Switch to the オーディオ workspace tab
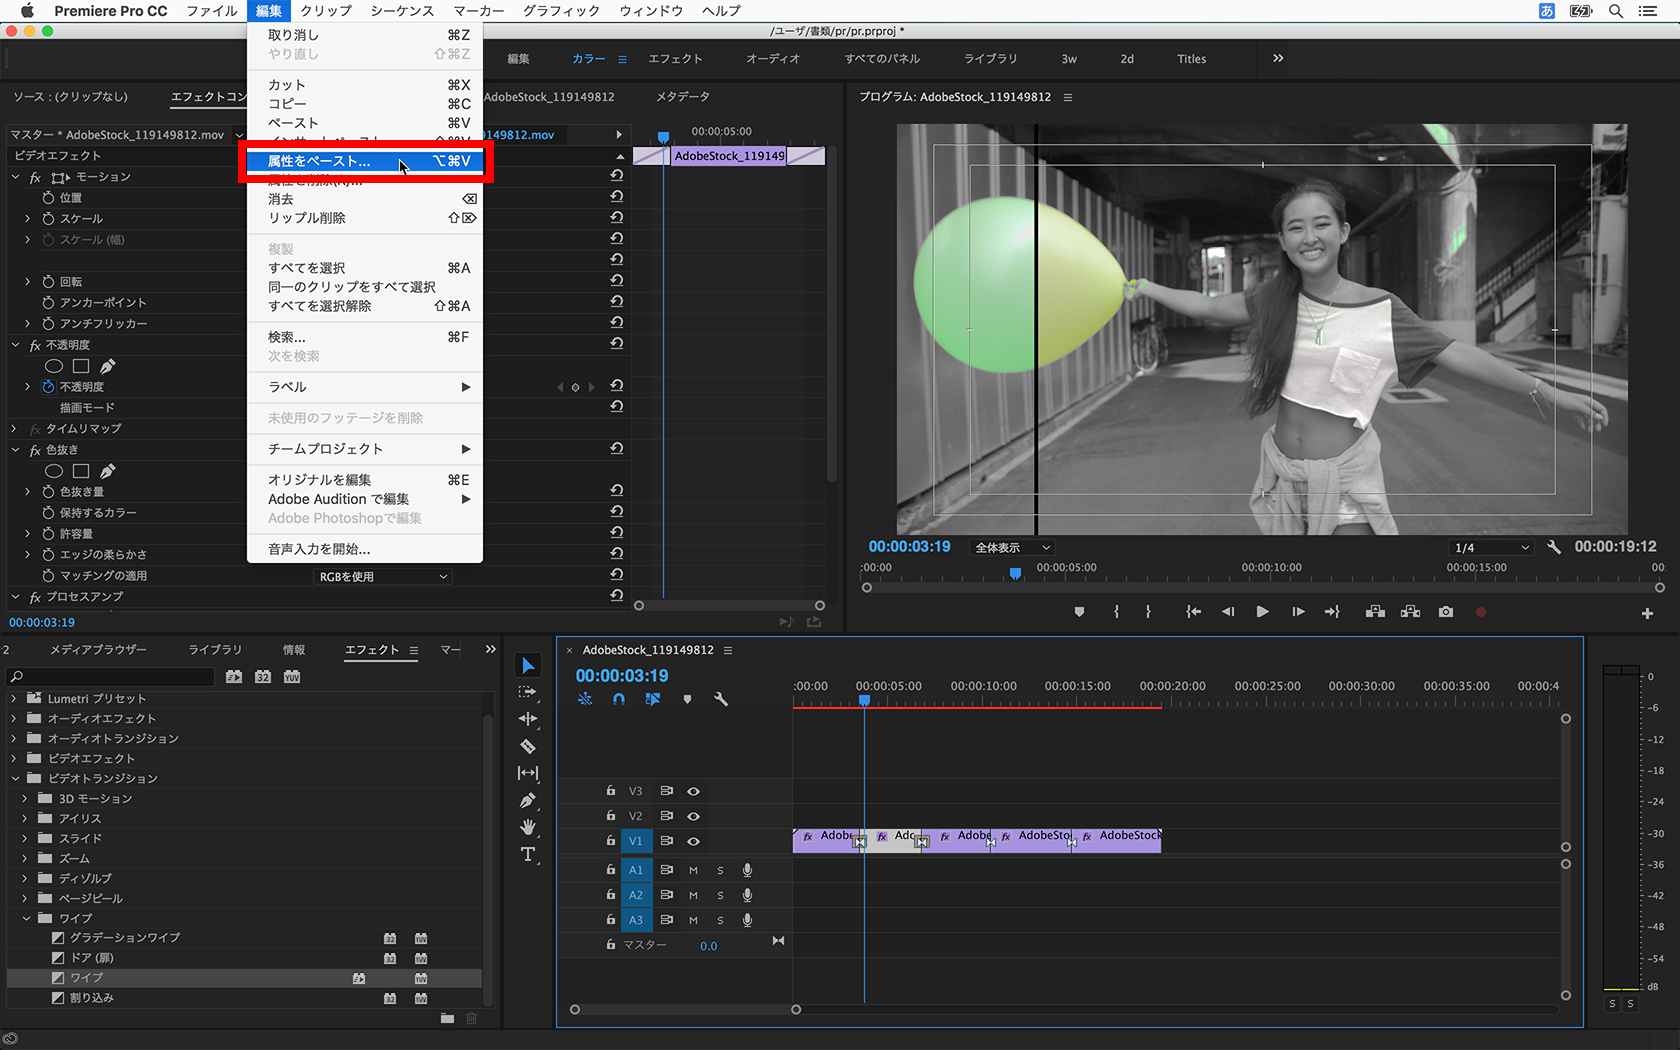Viewport: 1680px width, 1050px height. 772,59
